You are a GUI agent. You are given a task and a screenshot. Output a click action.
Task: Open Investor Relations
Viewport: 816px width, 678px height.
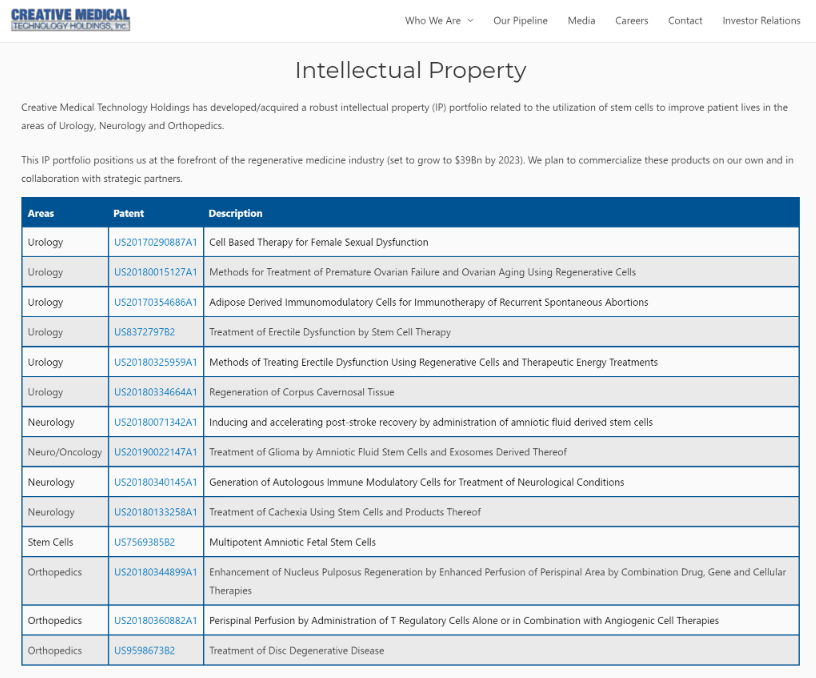tap(761, 20)
